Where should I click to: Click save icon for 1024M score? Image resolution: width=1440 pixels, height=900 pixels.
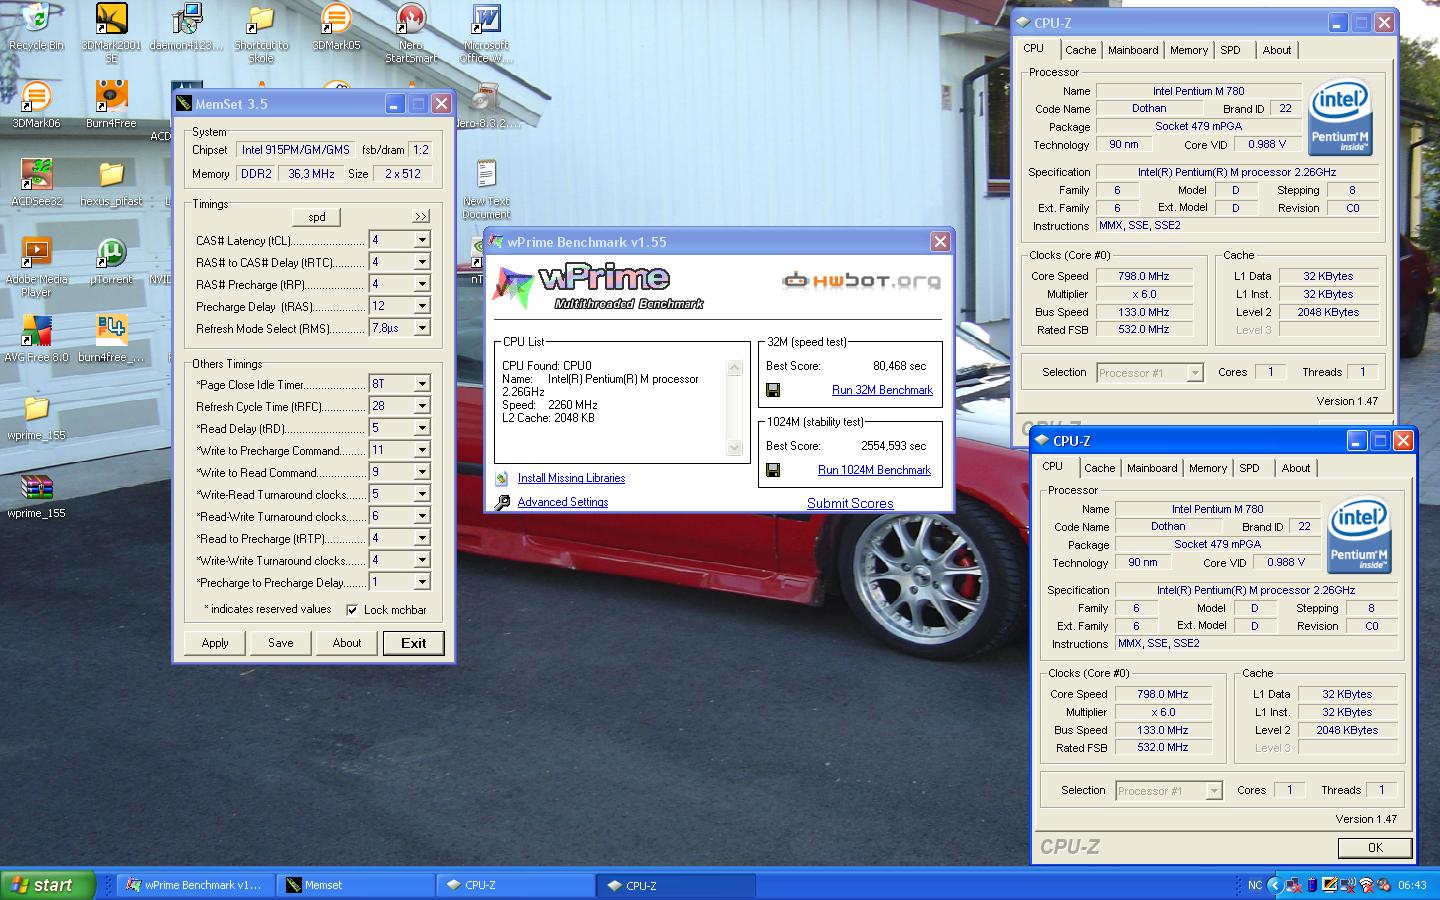pyautogui.click(x=773, y=470)
